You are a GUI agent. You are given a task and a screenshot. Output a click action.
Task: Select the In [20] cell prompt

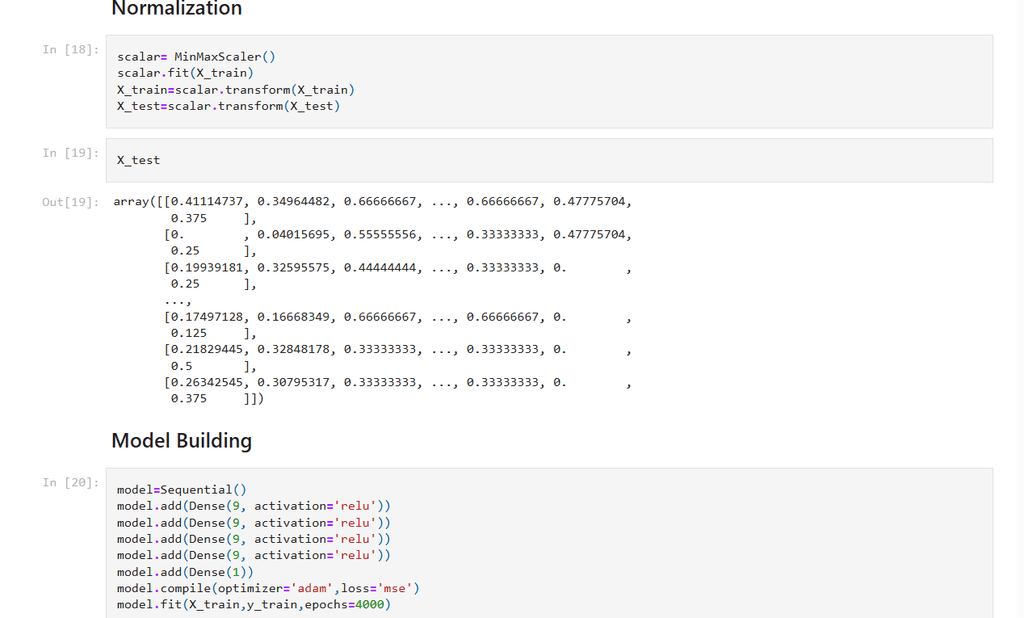tap(70, 483)
